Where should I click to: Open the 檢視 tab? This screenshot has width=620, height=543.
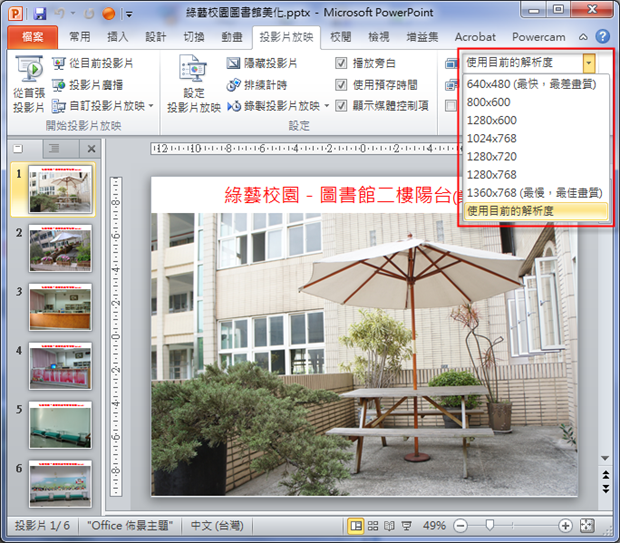[x=379, y=37]
